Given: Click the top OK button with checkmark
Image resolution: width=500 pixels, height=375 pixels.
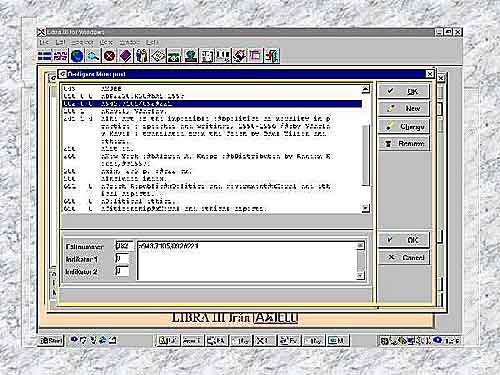Looking at the screenshot, I should tap(404, 91).
